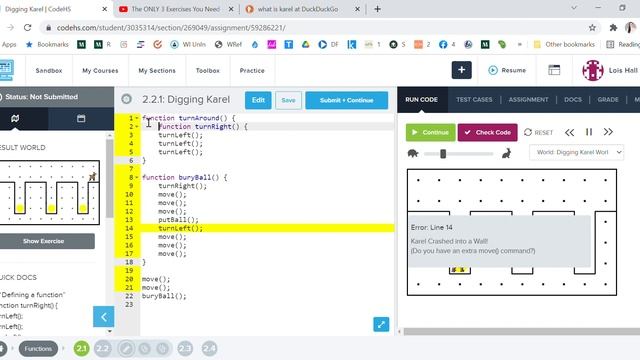Select the calendar icon sidebar tab
The height and width of the screenshot is (360, 640).
click(81, 118)
